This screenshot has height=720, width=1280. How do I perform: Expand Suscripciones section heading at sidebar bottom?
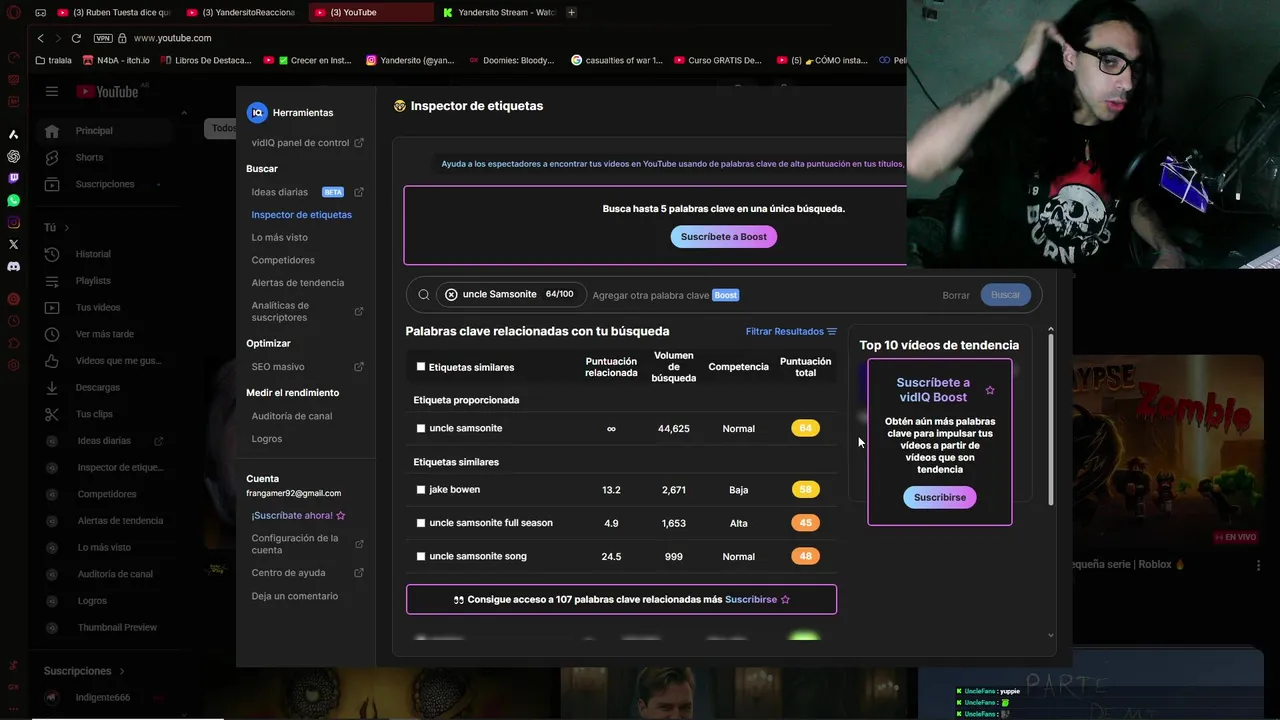coord(84,671)
